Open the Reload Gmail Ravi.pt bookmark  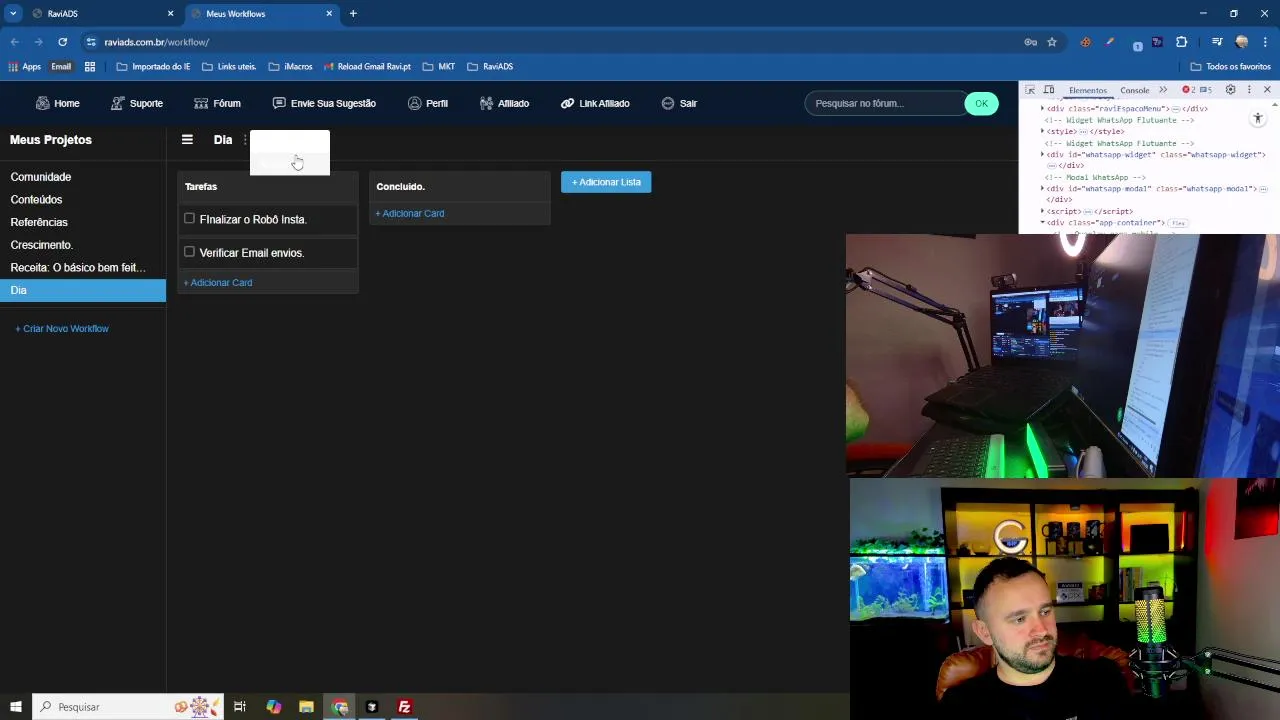(x=367, y=67)
